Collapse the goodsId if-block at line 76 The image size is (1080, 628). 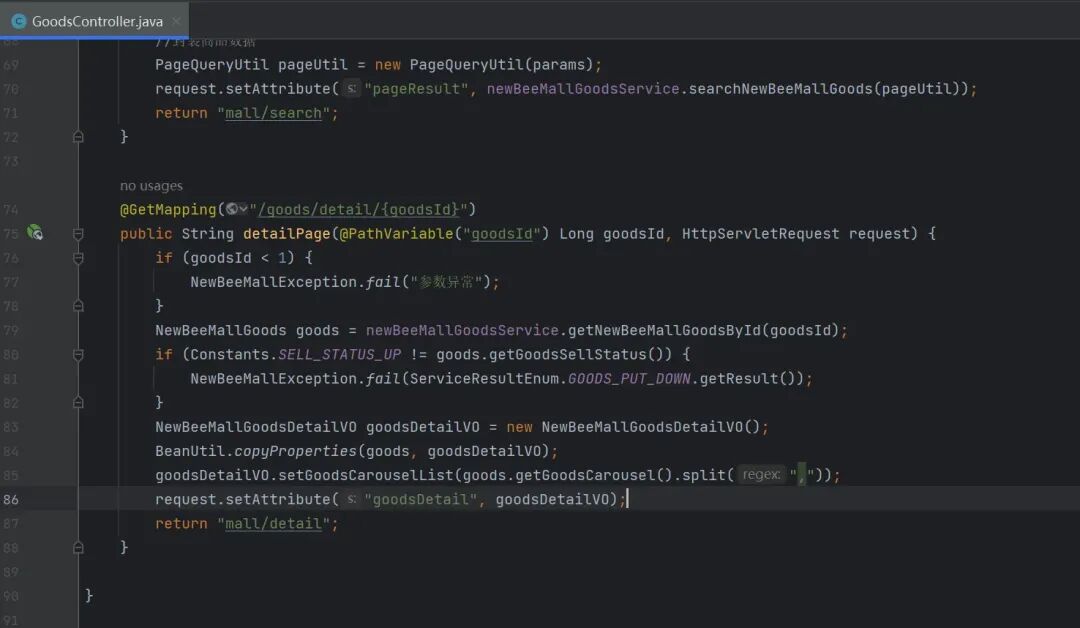click(x=78, y=258)
